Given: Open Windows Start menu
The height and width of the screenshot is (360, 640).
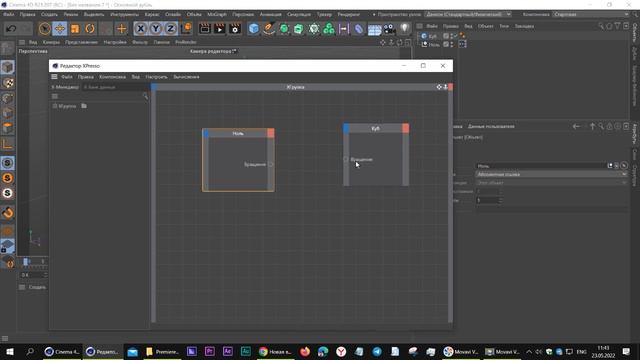Looking at the screenshot, I should tap(9, 351).
